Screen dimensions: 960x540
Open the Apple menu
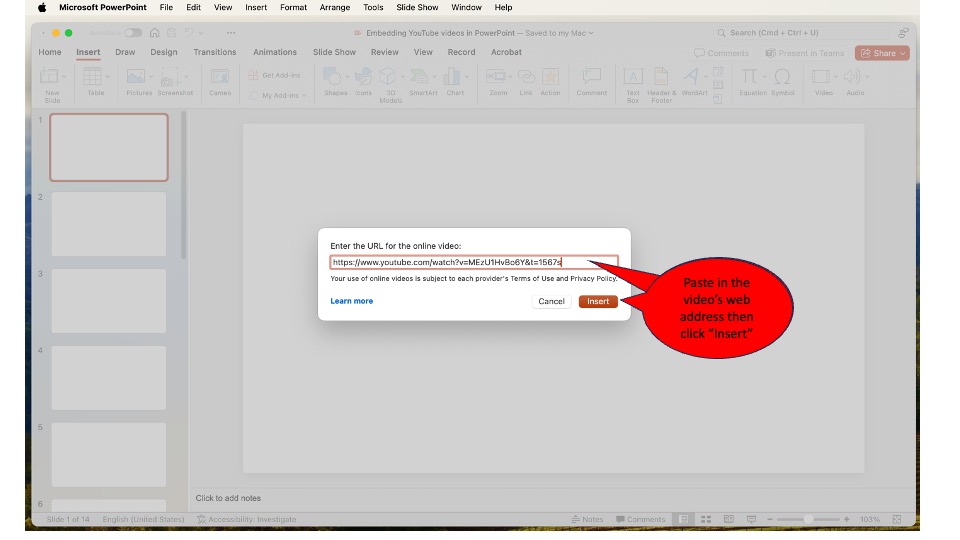click(42, 7)
